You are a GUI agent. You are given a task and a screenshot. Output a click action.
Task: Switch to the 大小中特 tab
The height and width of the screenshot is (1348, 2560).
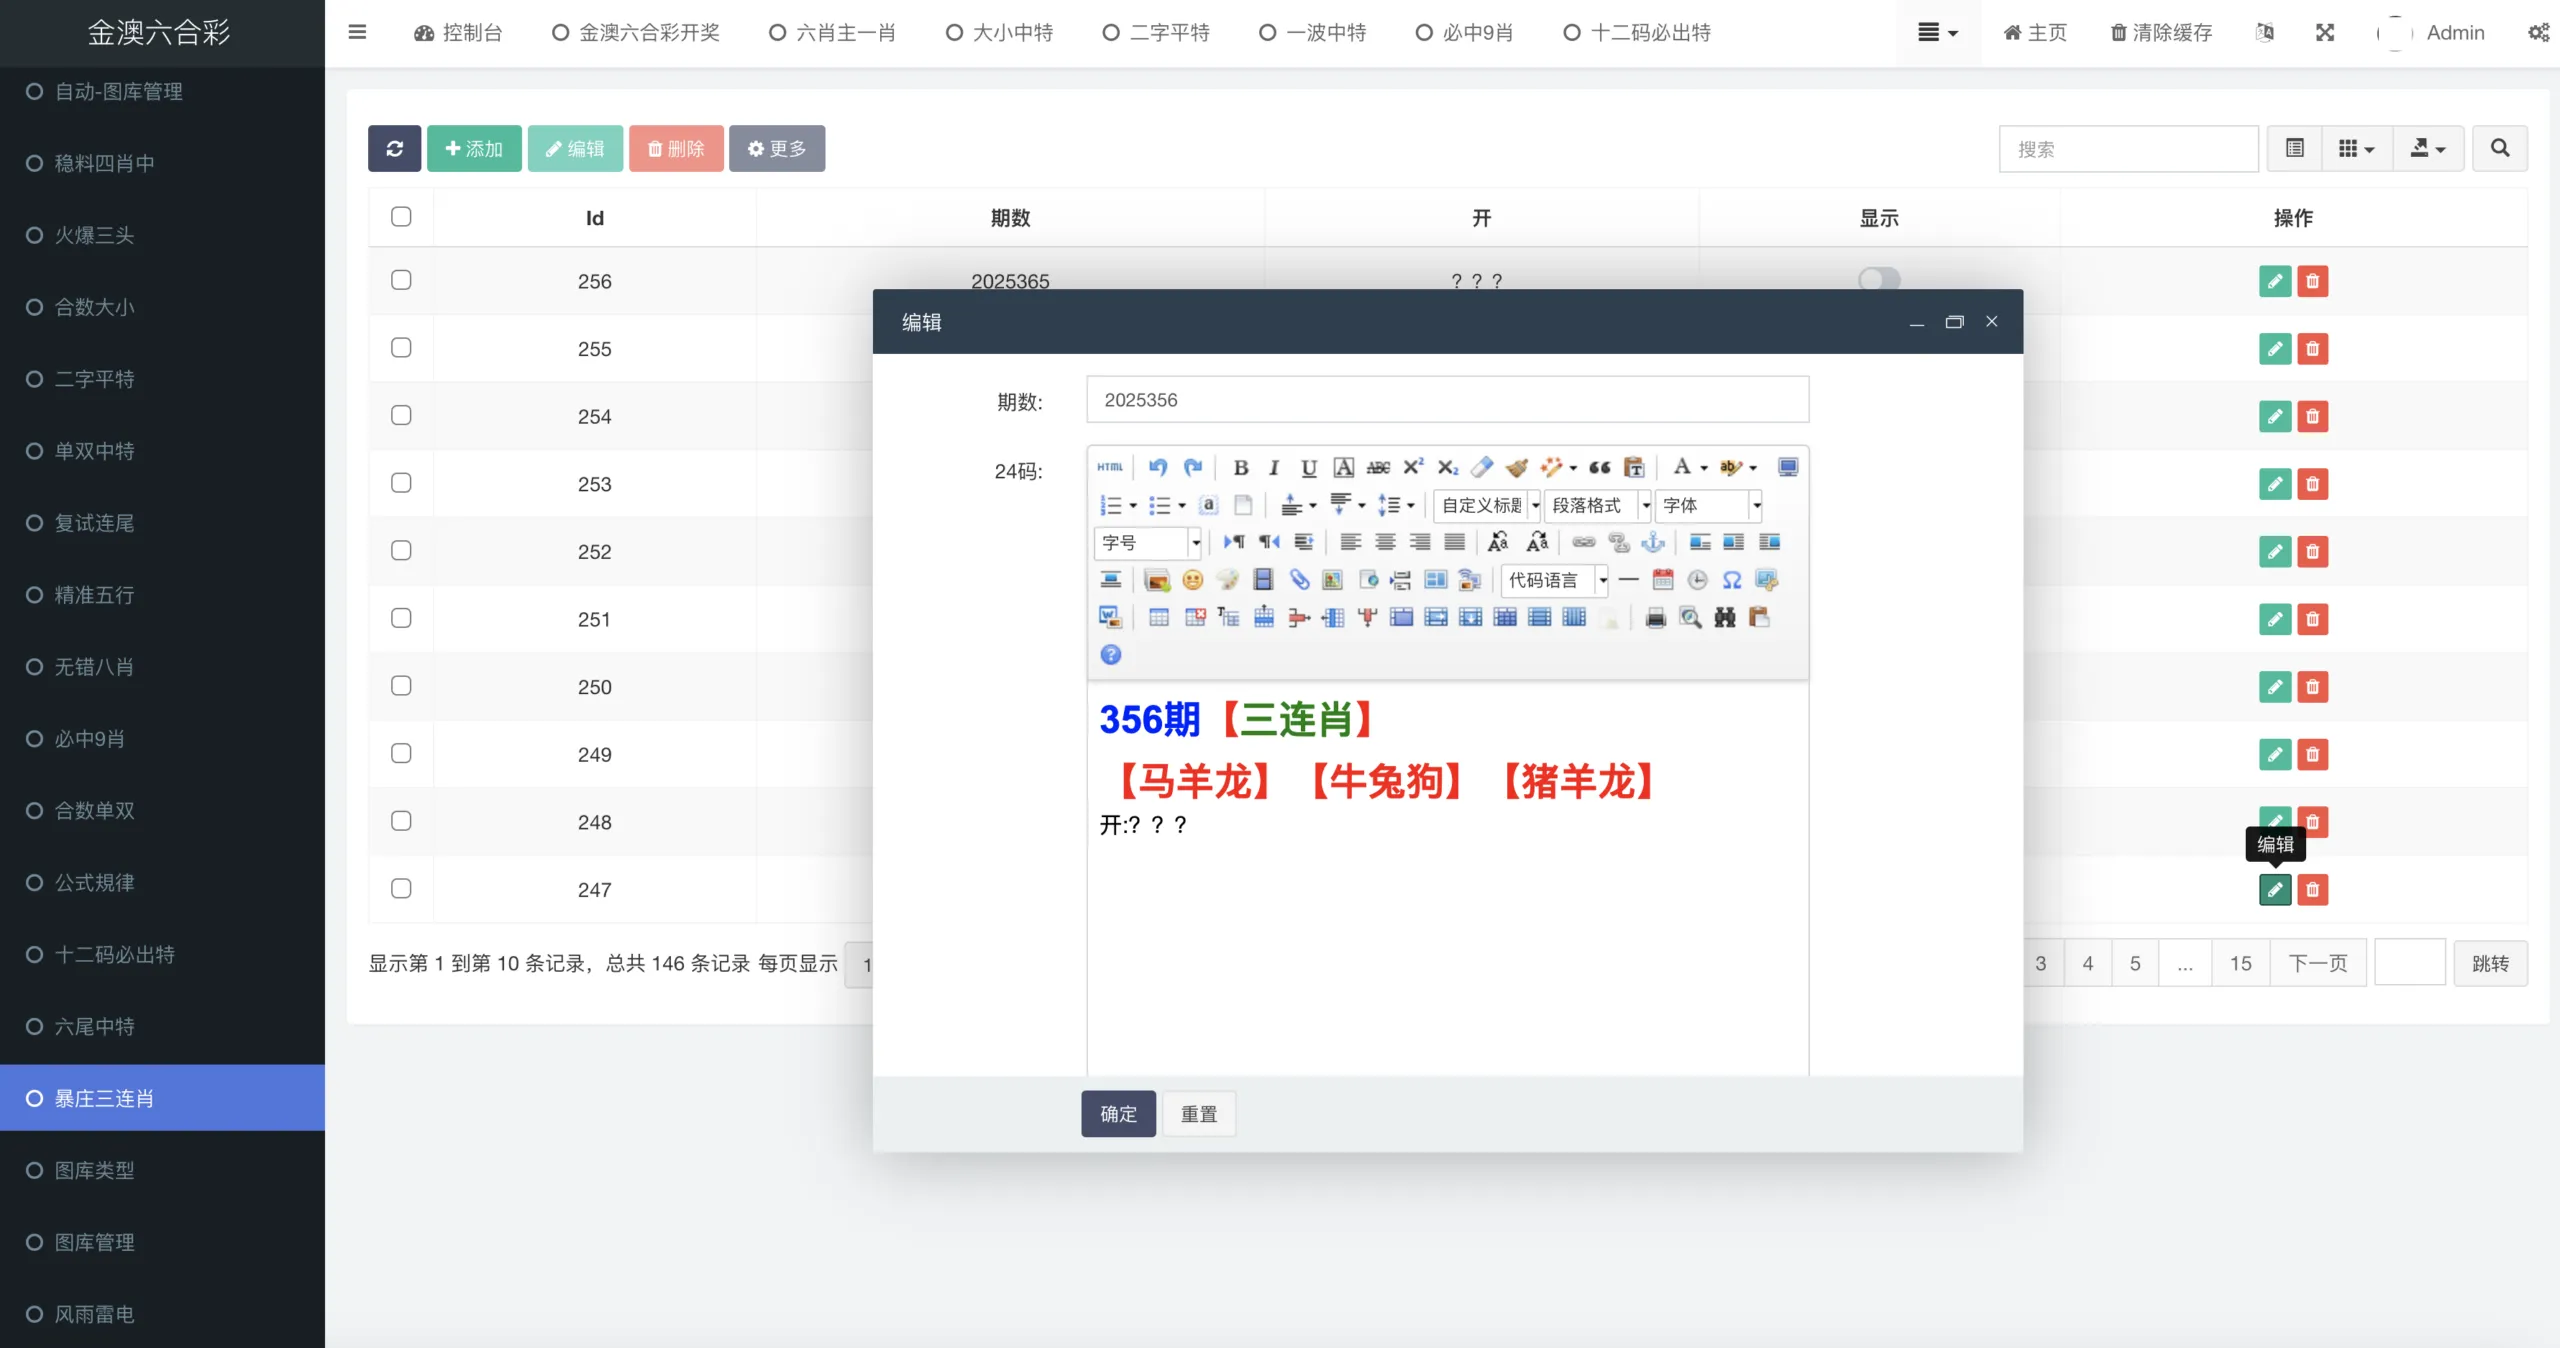[1000, 33]
